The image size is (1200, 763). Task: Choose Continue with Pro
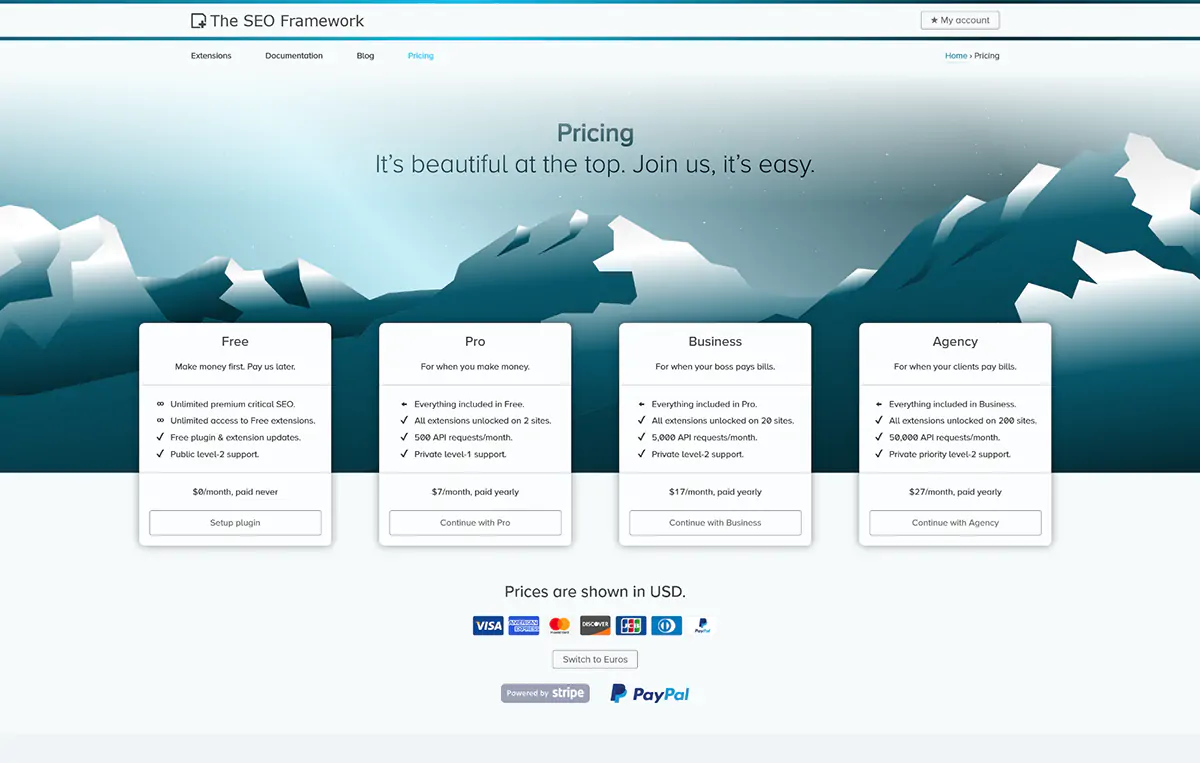coord(475,523)
